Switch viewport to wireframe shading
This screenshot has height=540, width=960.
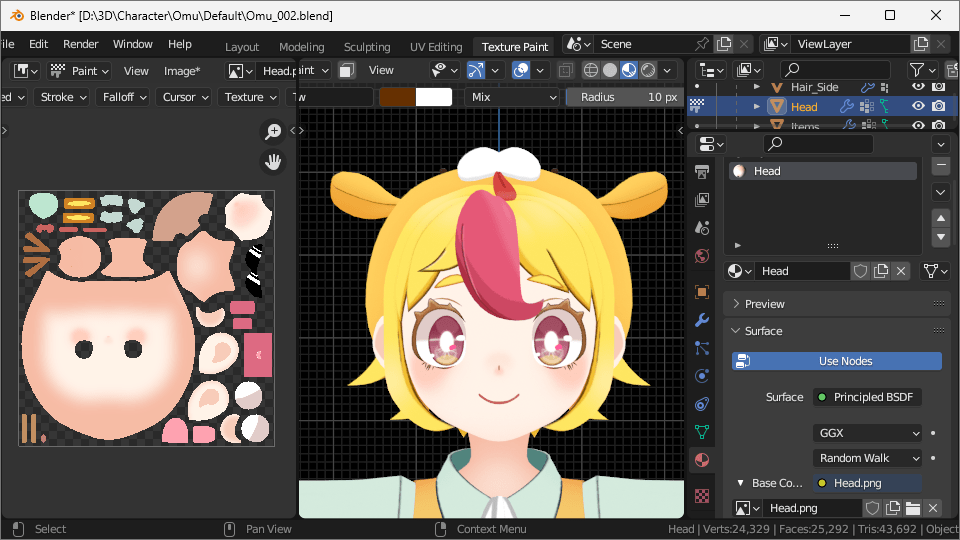591,70
